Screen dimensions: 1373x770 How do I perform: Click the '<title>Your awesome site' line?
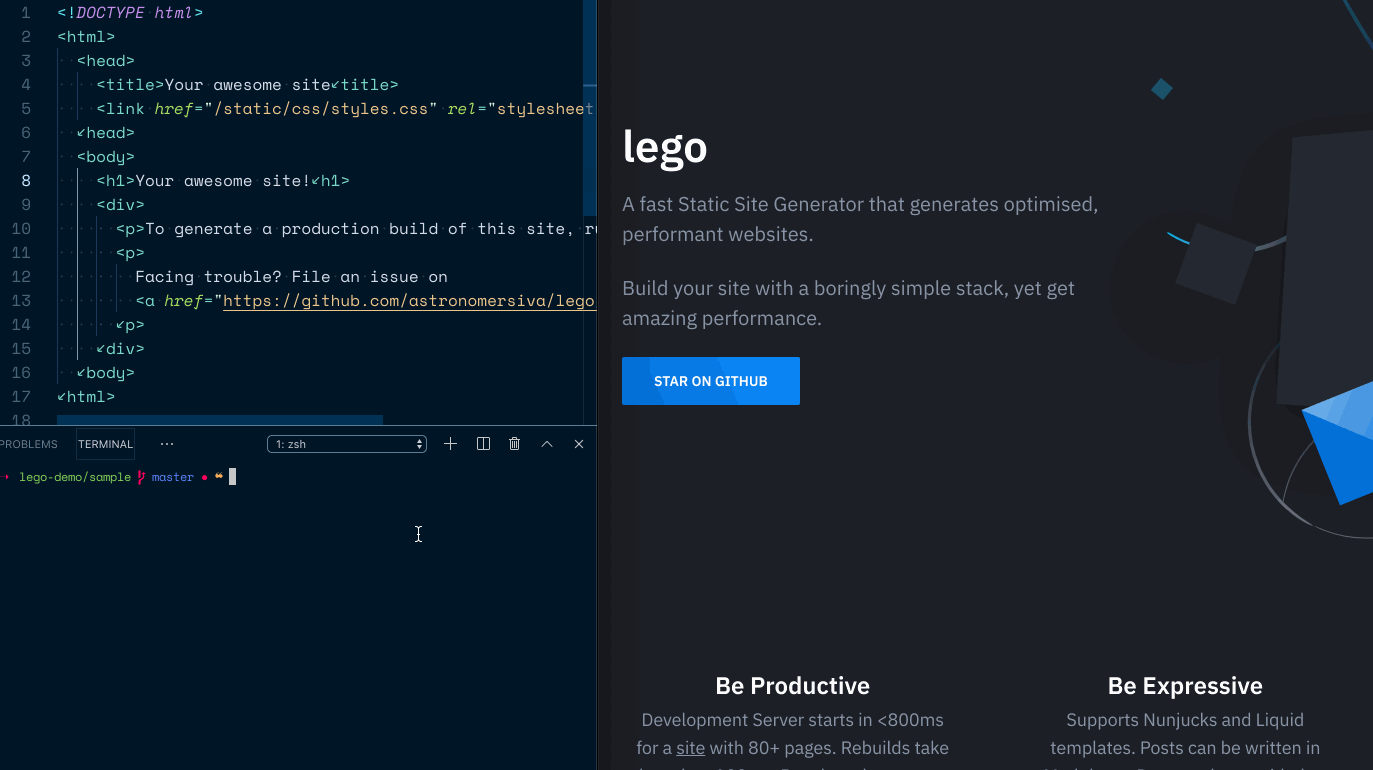click(x=247, y=85)
